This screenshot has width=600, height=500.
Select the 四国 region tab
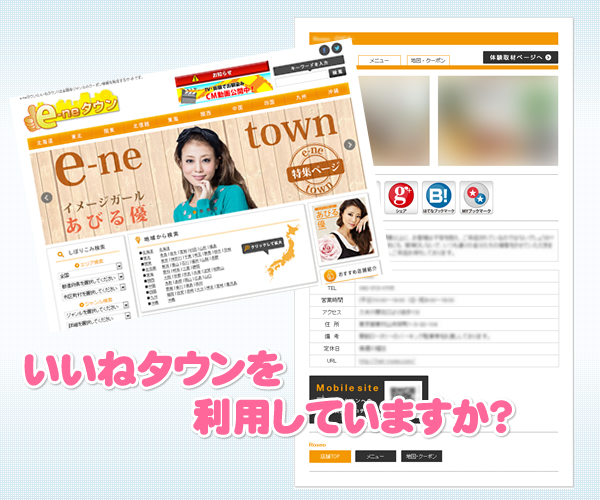269,102
